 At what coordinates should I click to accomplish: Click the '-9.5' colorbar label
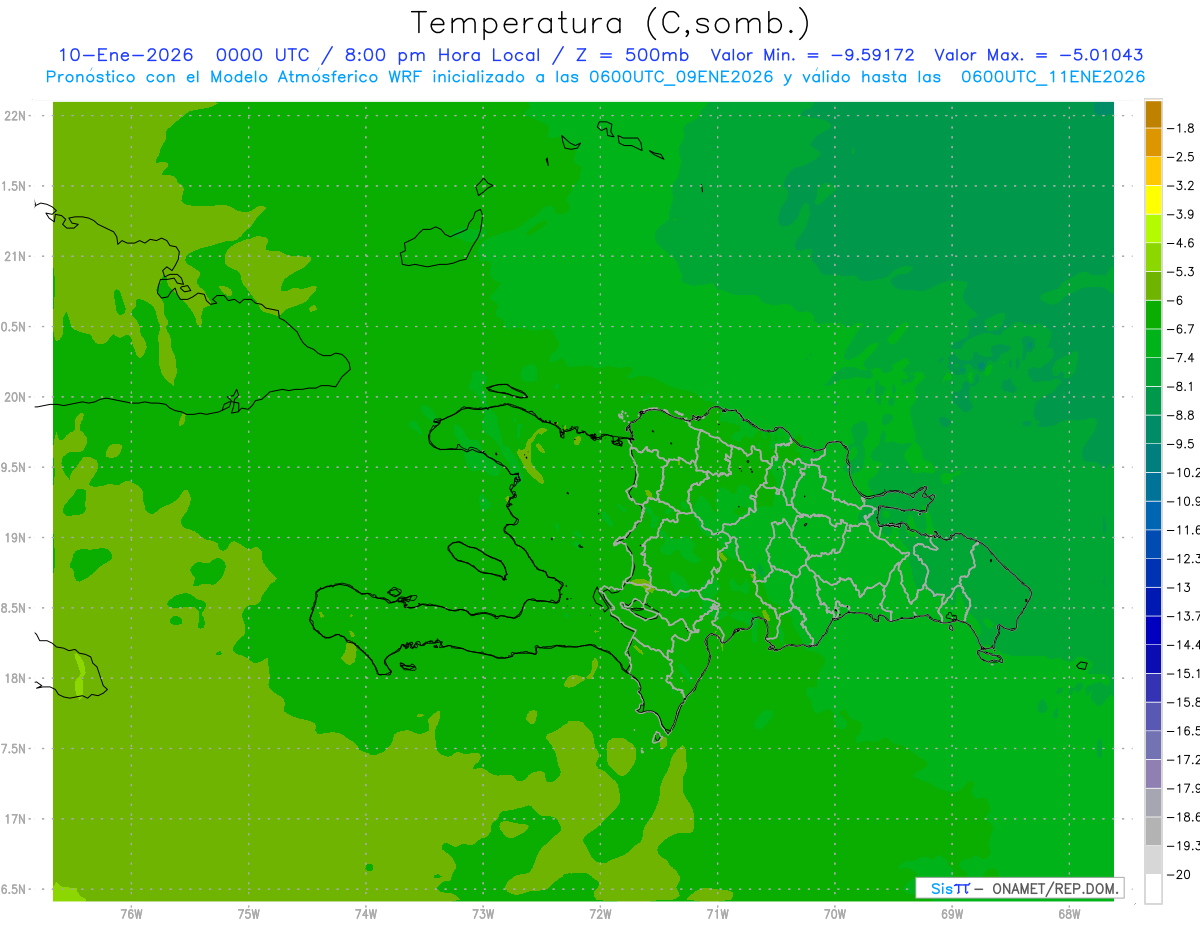[x=1181, y=444]
